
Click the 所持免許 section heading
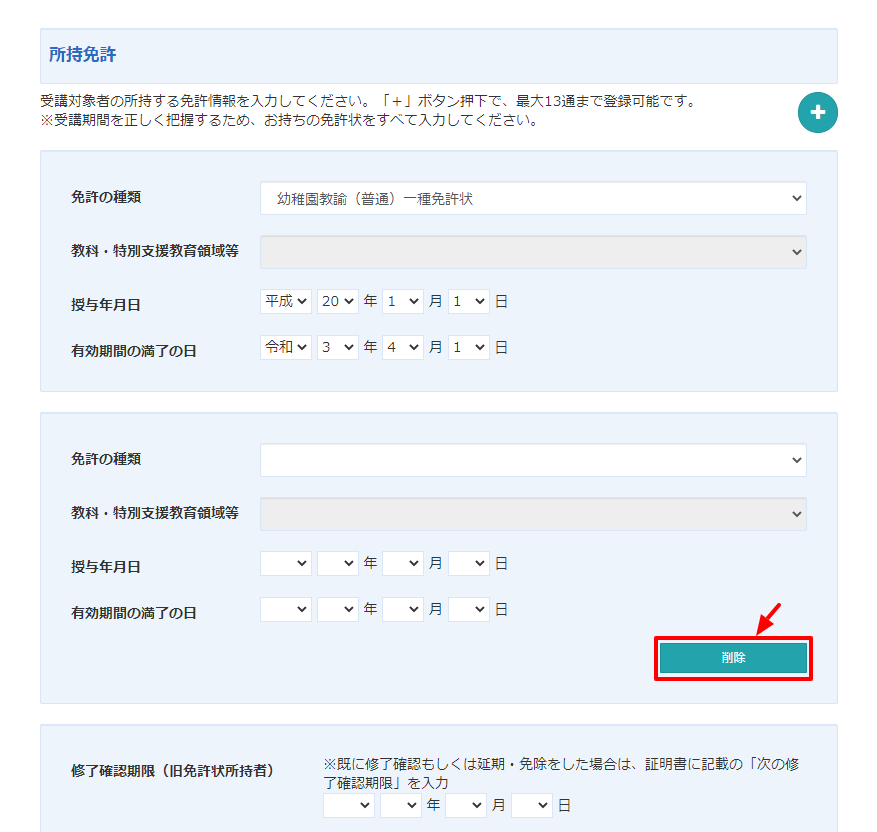coord(83,55)
